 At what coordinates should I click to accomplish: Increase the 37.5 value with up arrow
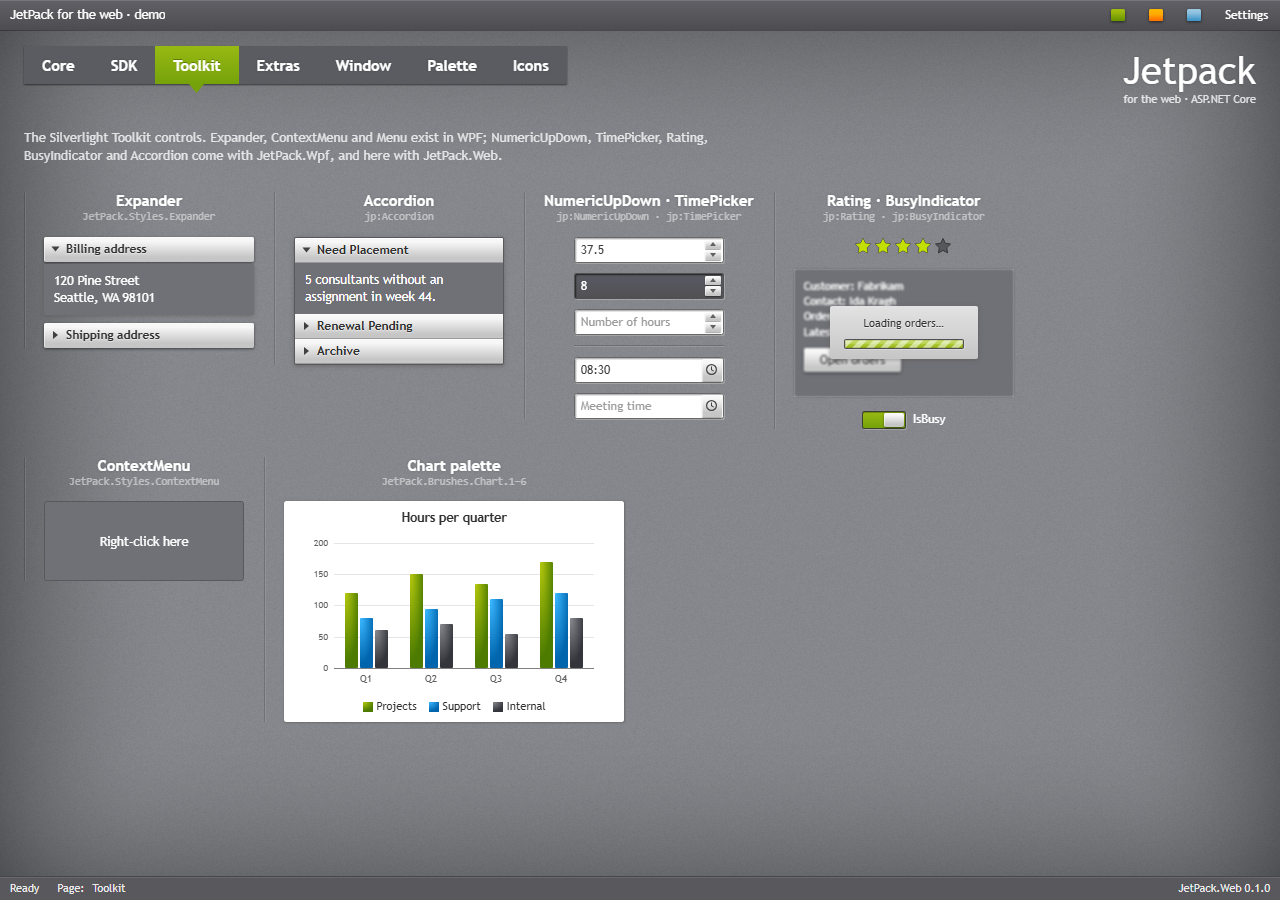[713, 245]
